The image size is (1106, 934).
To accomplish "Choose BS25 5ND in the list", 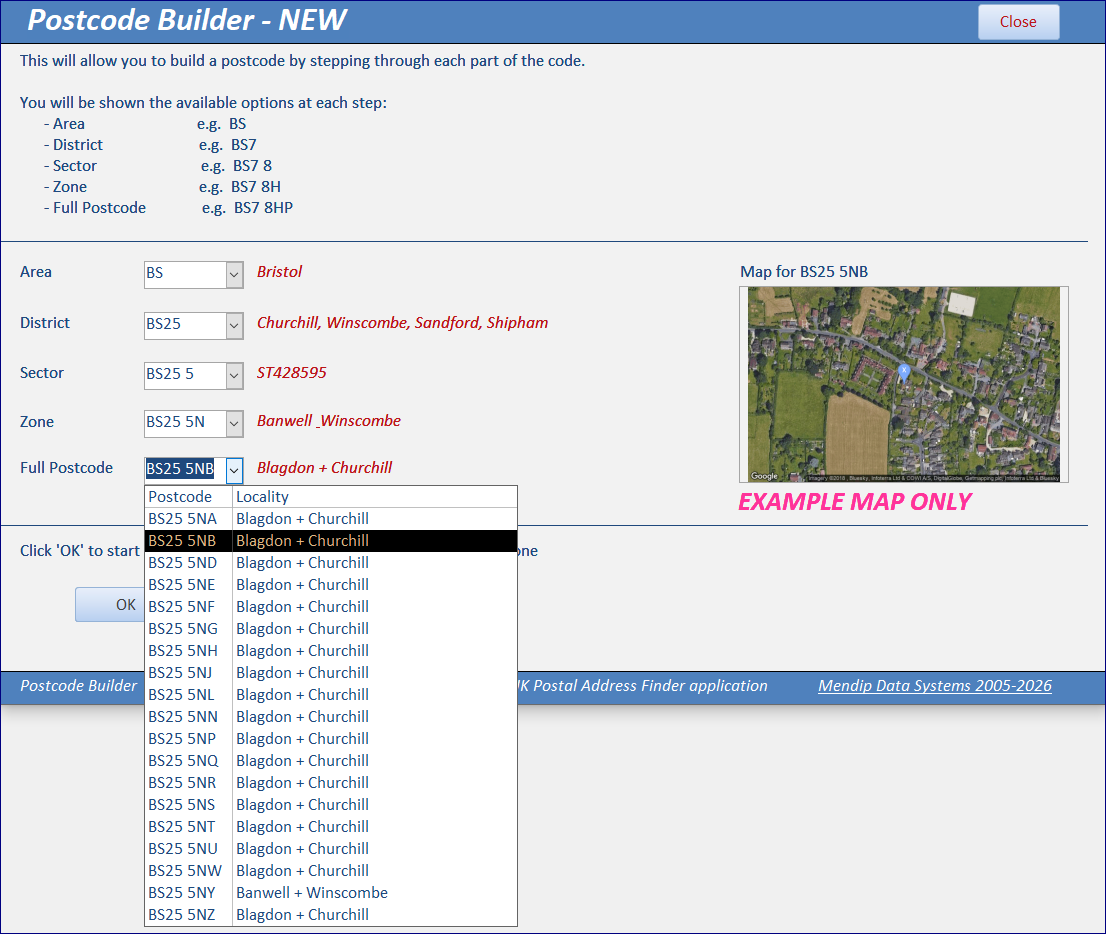I will click(x=331, y=563).
